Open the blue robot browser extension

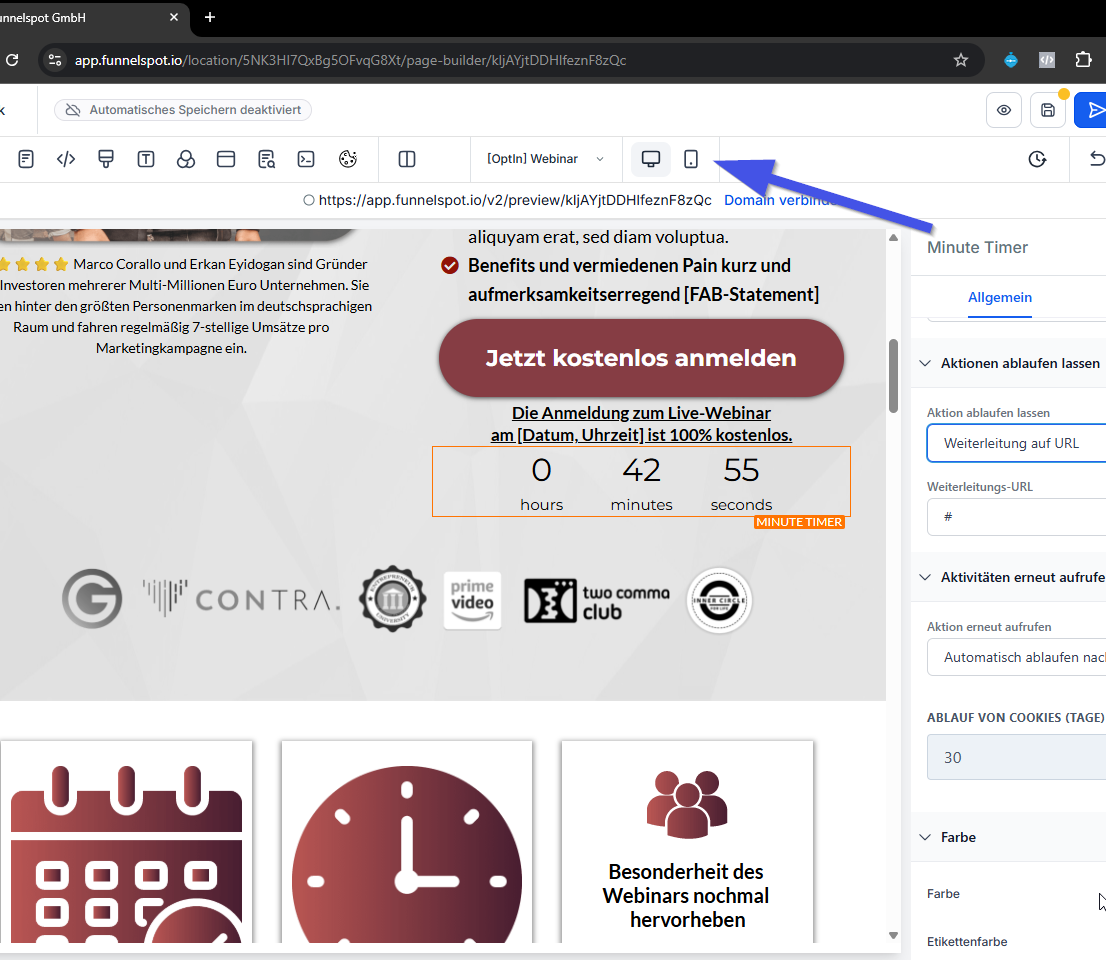[1011, 61]
